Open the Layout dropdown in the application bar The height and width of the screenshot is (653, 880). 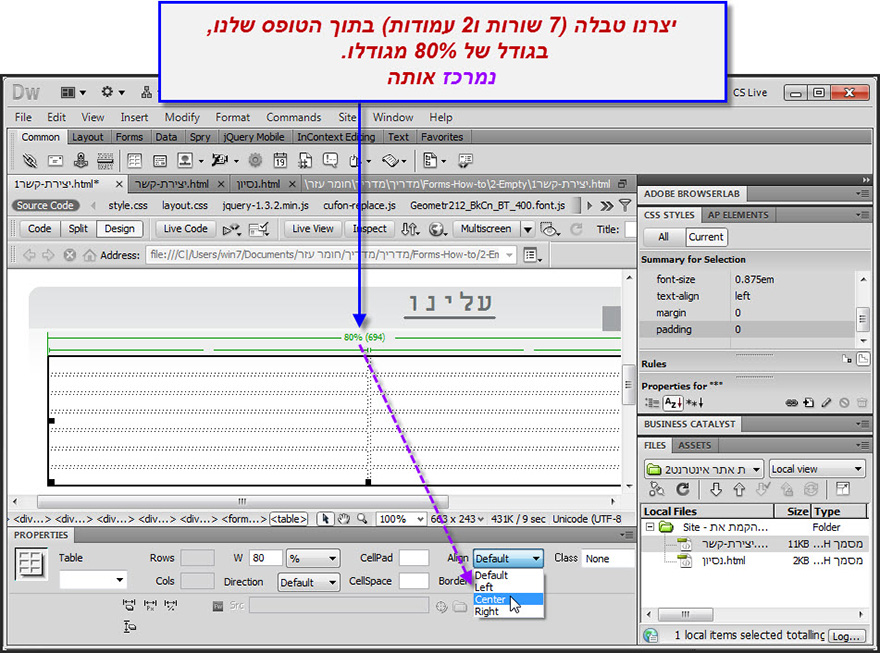point(73,93)
